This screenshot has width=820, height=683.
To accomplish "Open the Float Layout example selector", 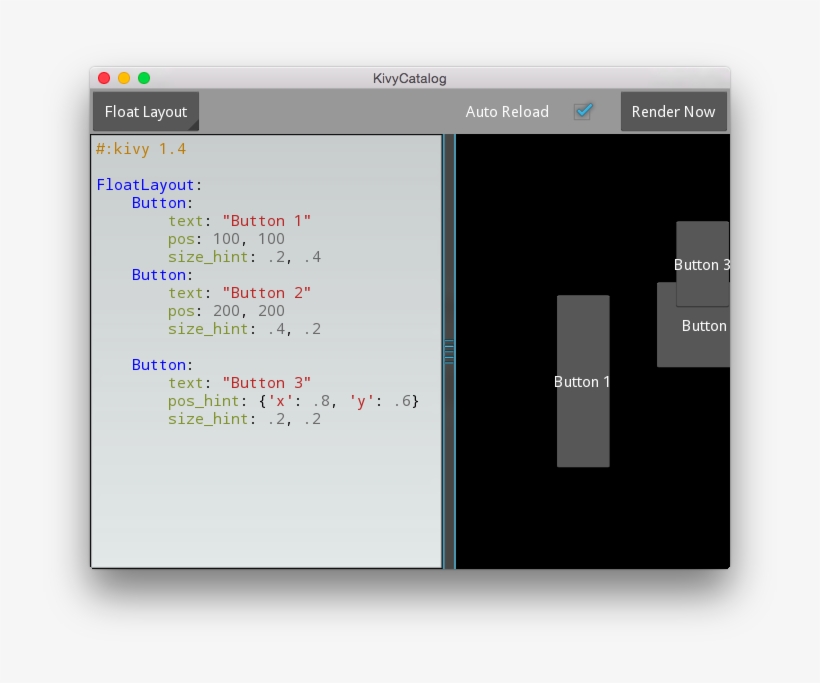I will coord(145,111).
